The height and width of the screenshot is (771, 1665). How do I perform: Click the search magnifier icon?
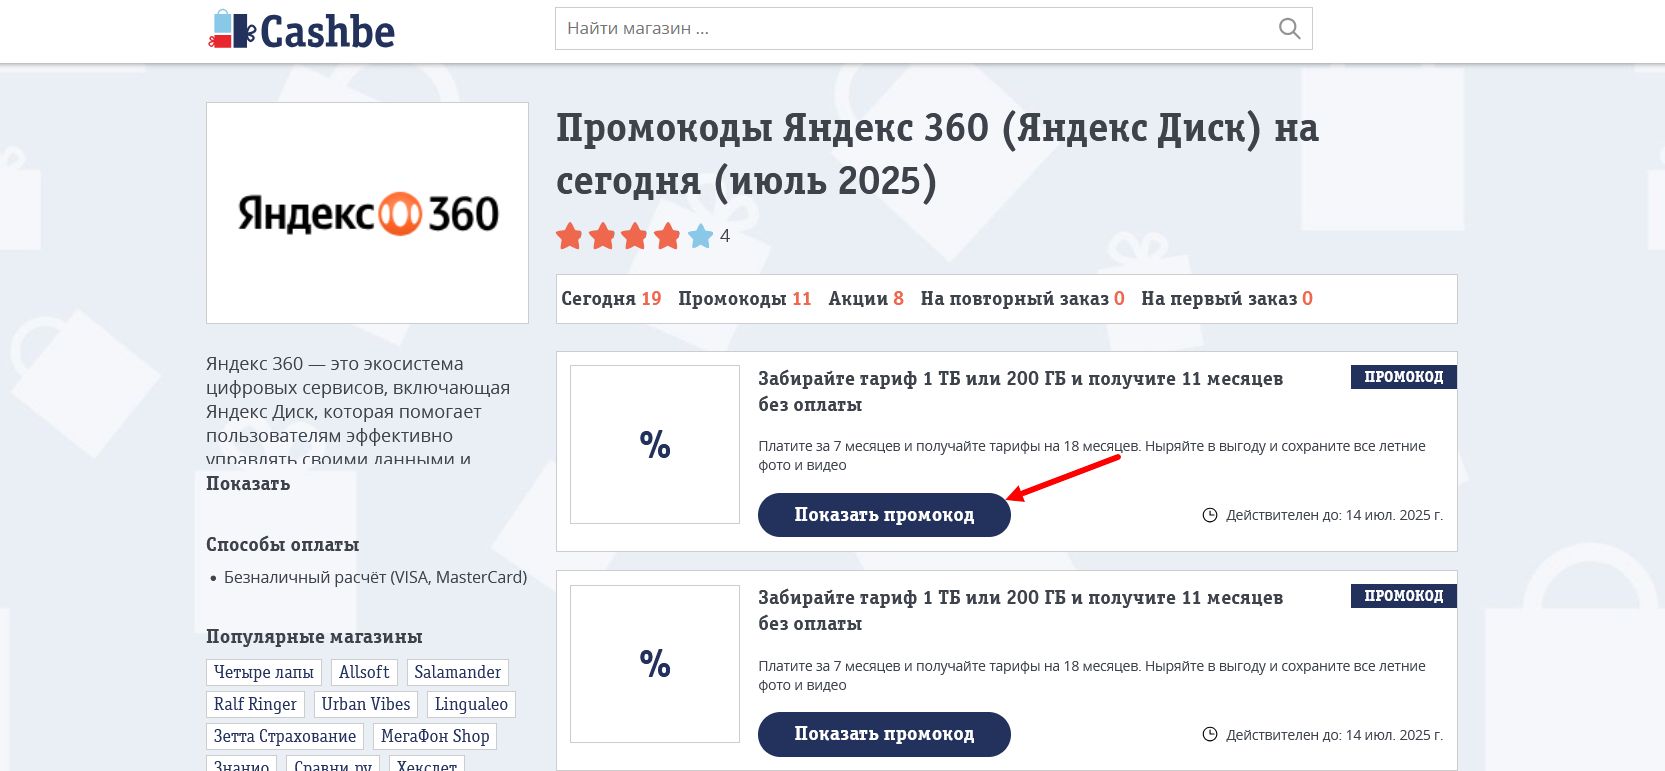tap(1290, 29)
